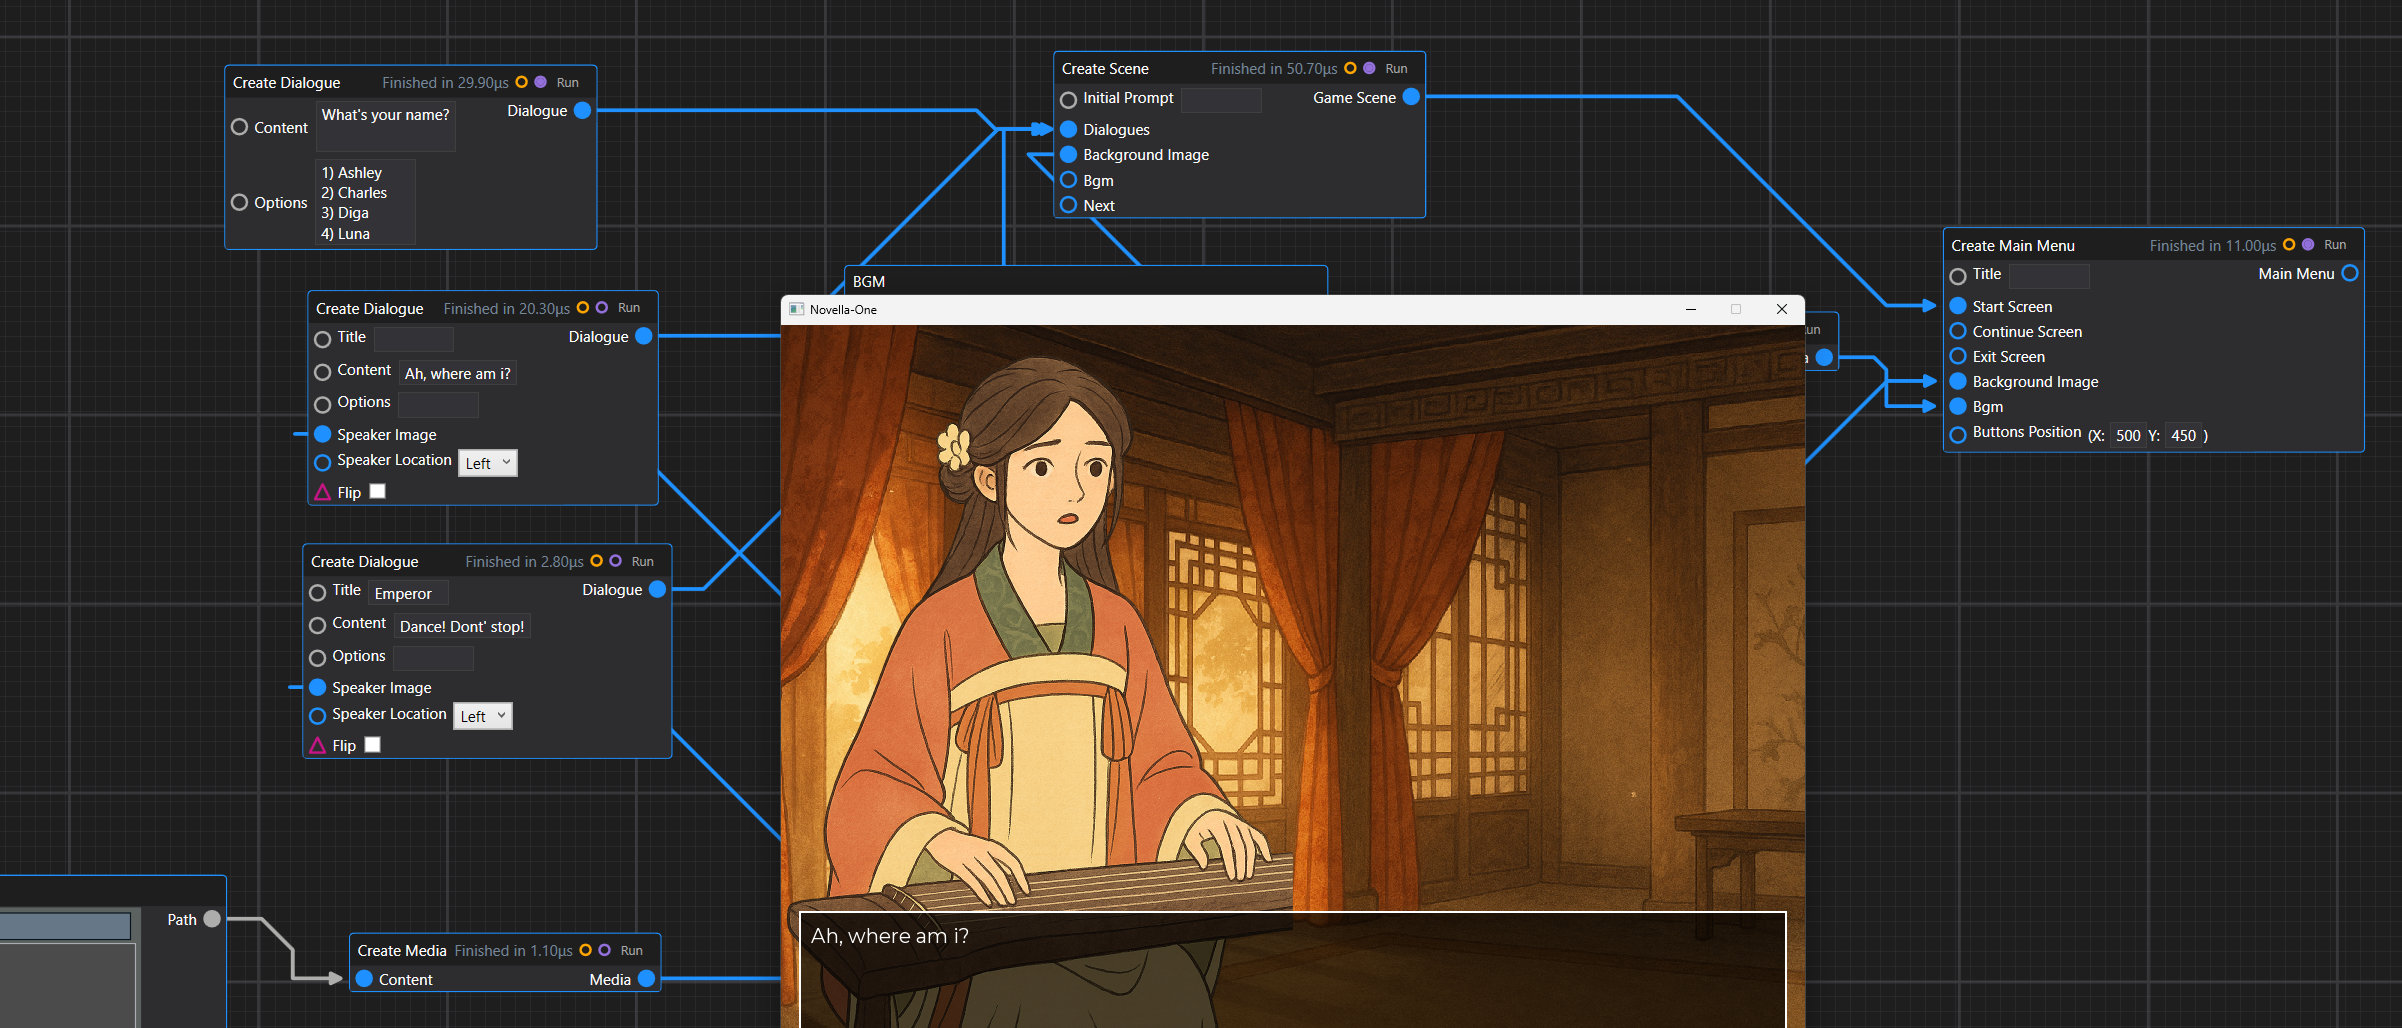The height and width of the screenshot is (1028, 2402).
Task: Click the Main Menu output pin
Action: [x=2350, y=273]
